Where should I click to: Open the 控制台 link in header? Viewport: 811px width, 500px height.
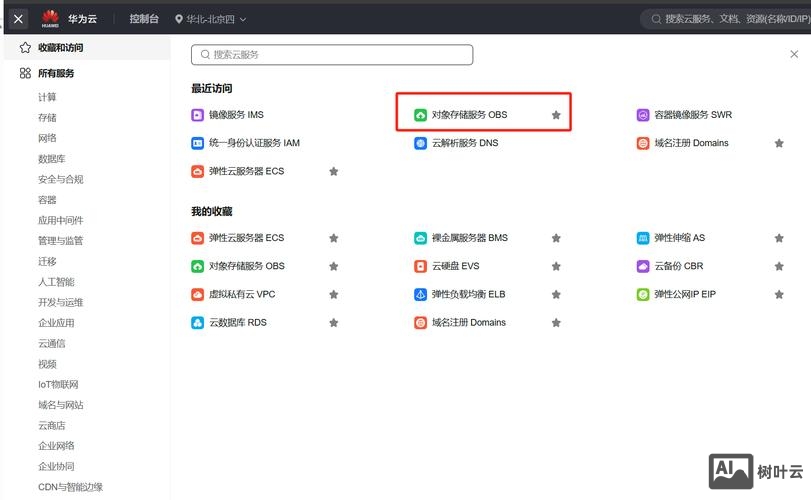pos(144,19)
